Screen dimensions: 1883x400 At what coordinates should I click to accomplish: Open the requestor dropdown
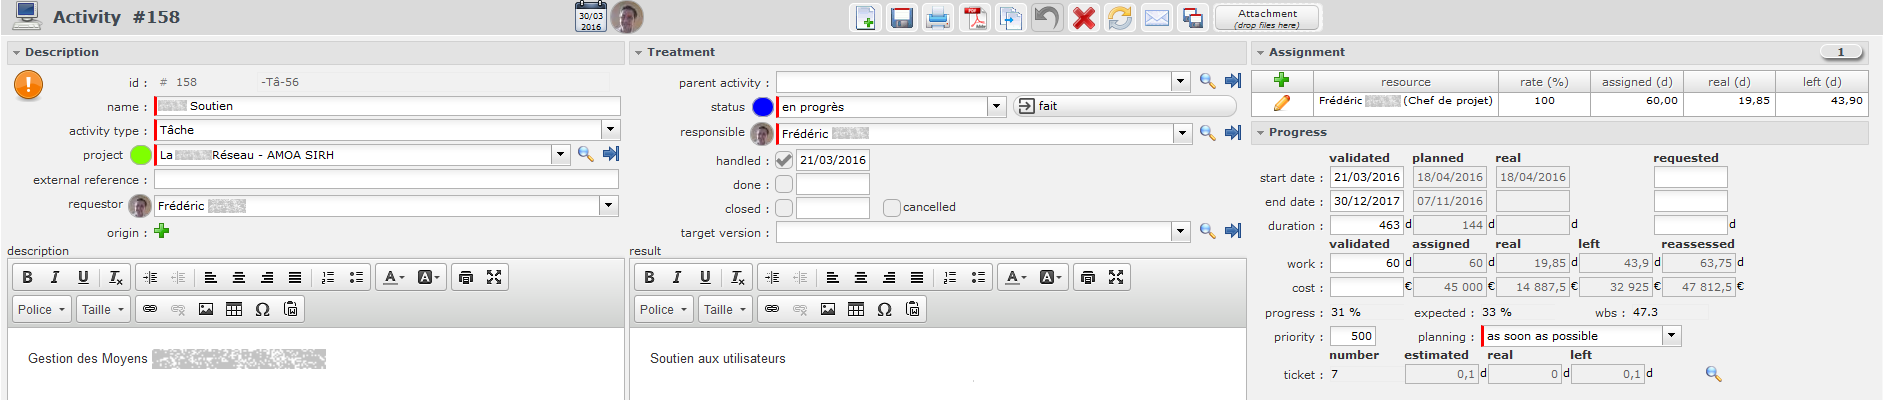click(608, 205)
